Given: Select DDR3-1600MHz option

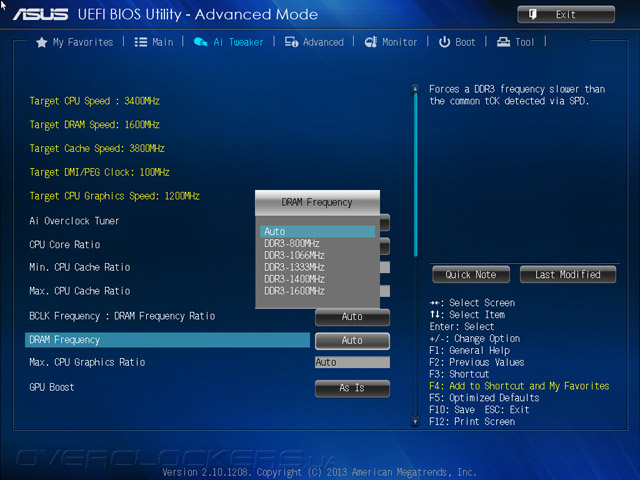Looking at the screenshot, I should (317, 291).
